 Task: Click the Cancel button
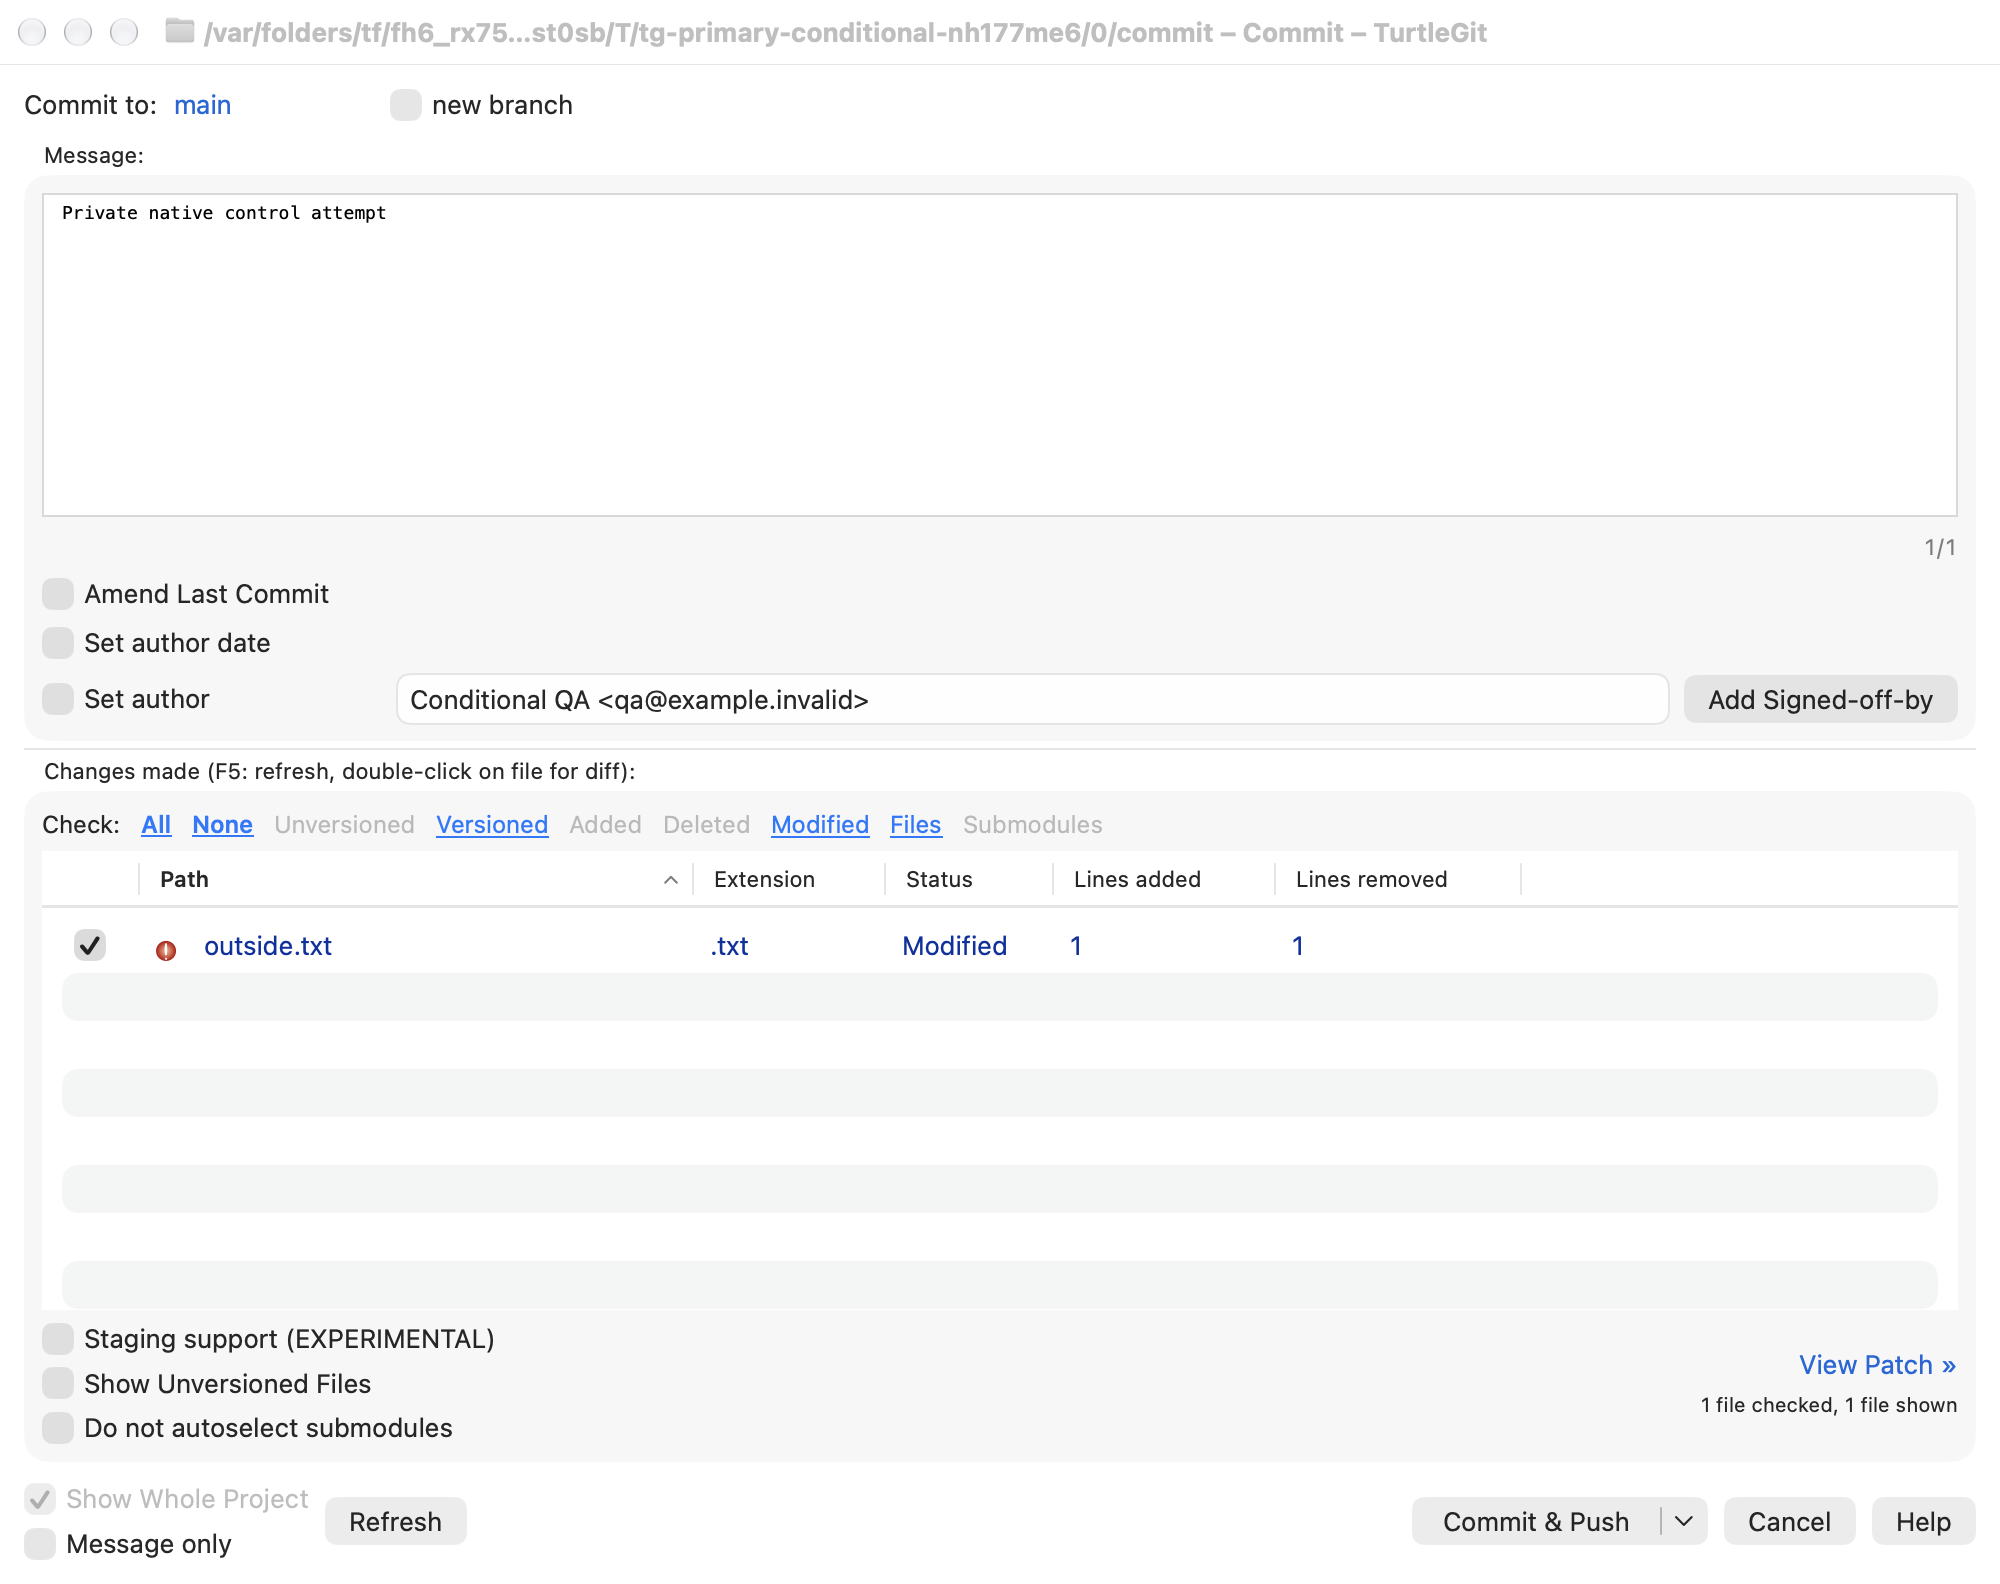pos(1789,1522)
